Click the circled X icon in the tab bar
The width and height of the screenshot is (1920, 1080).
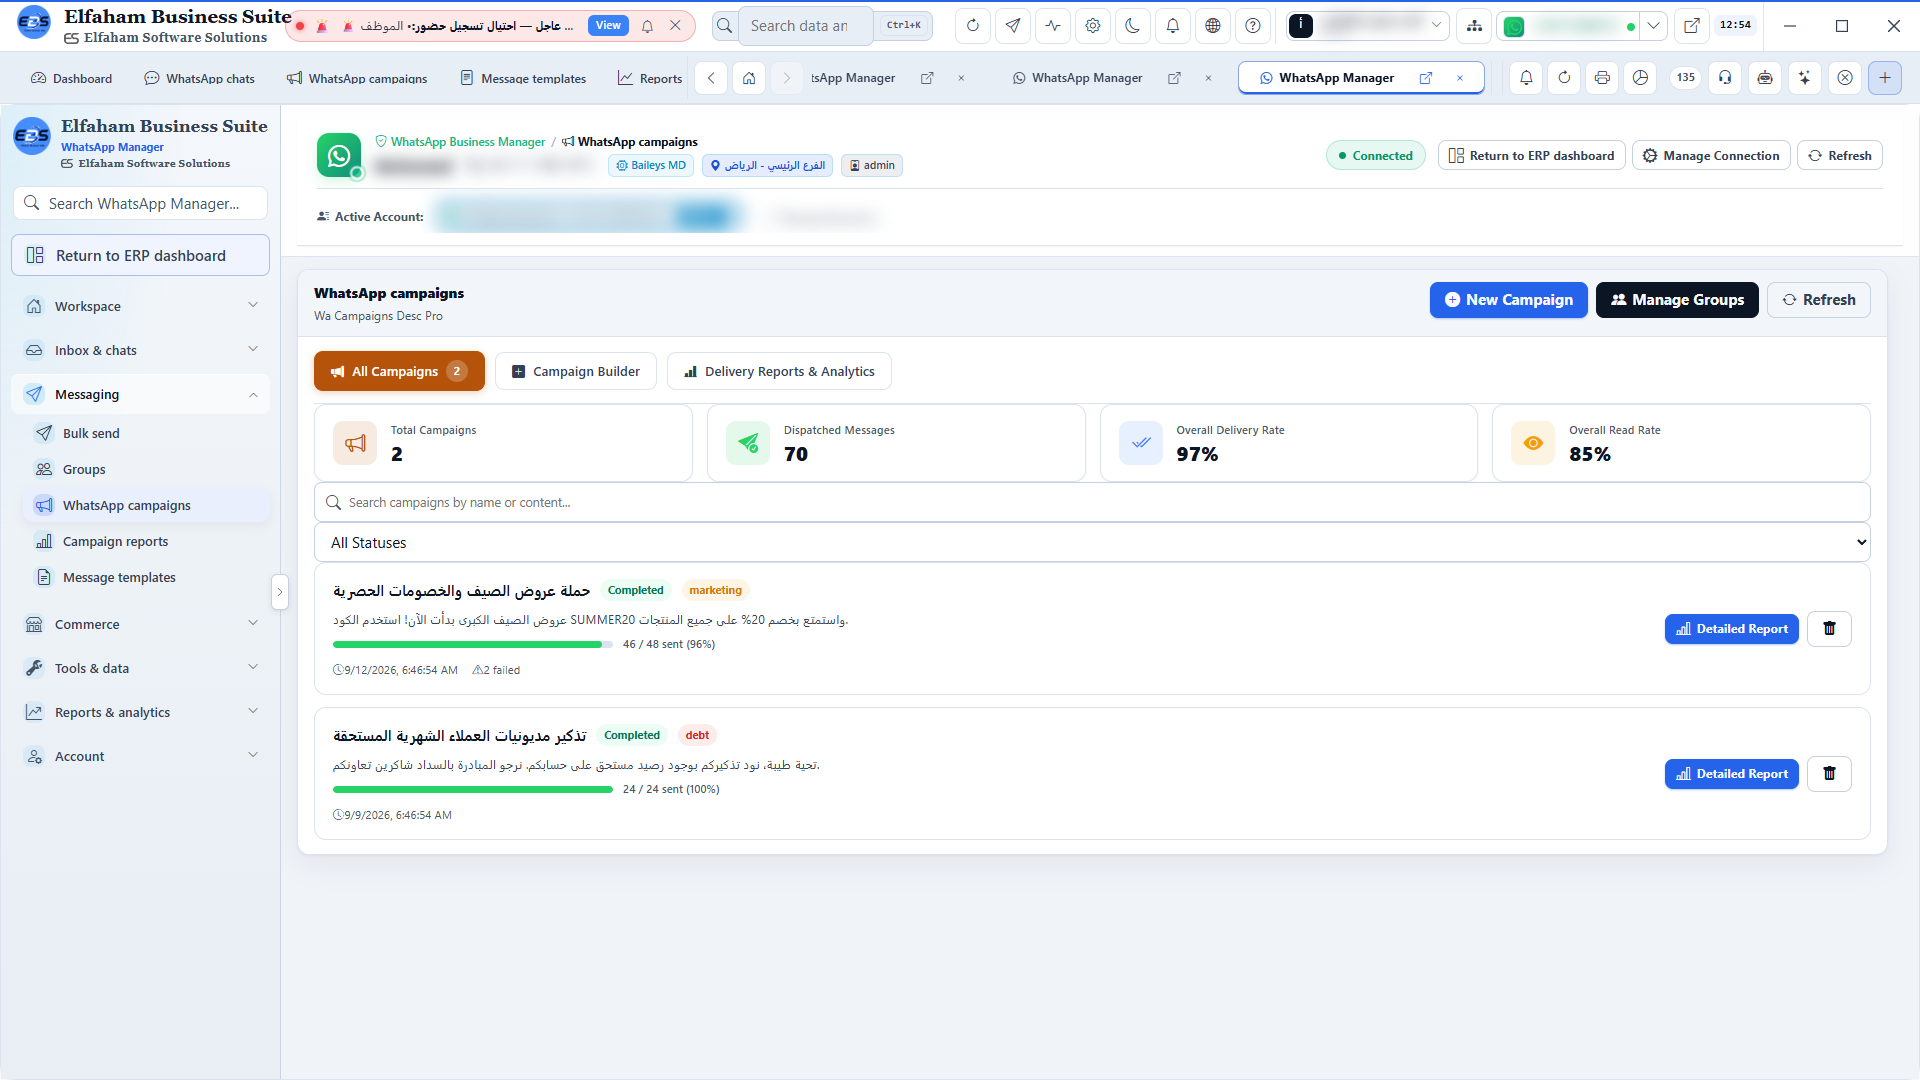pos(1845,78)
